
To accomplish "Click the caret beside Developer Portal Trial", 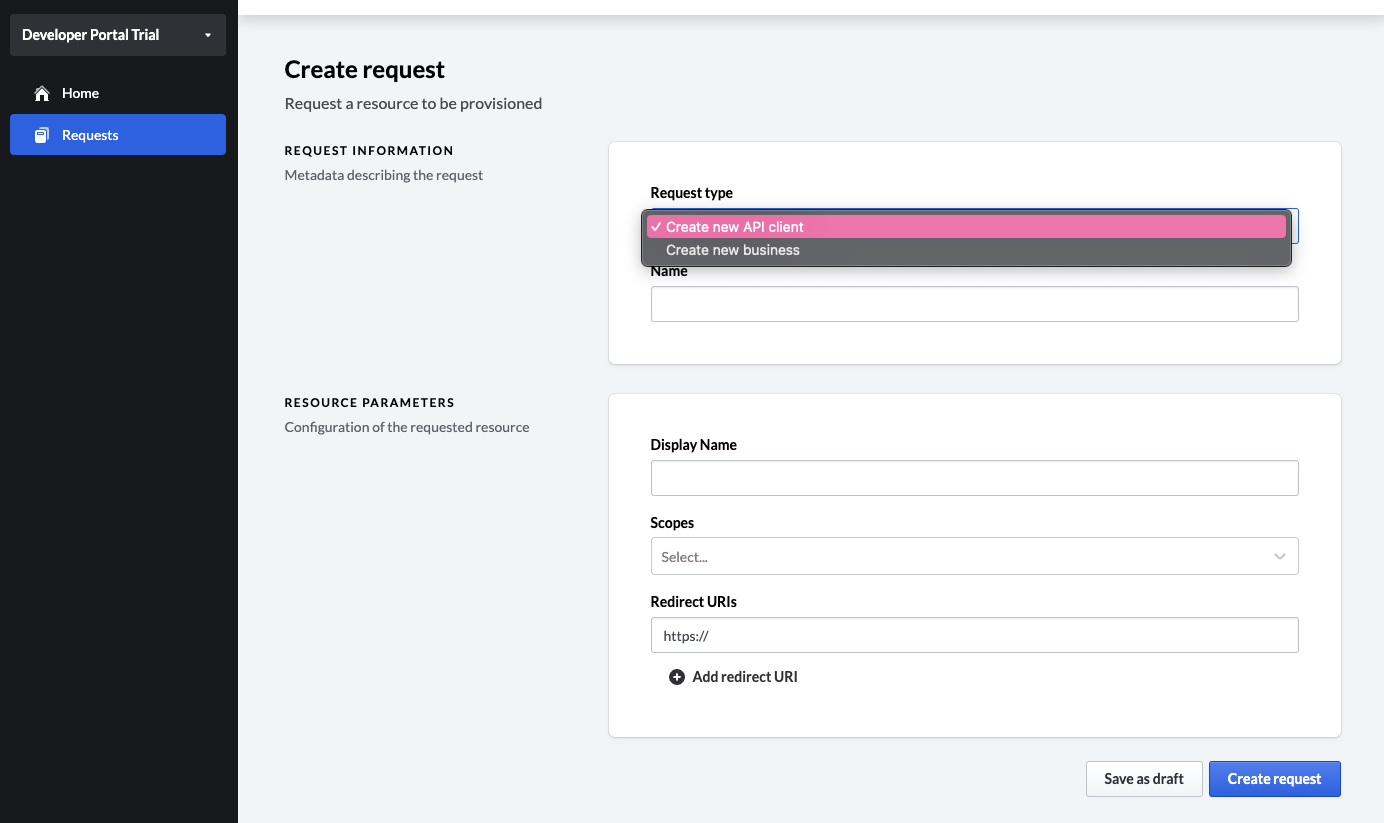I will point(208,35).
